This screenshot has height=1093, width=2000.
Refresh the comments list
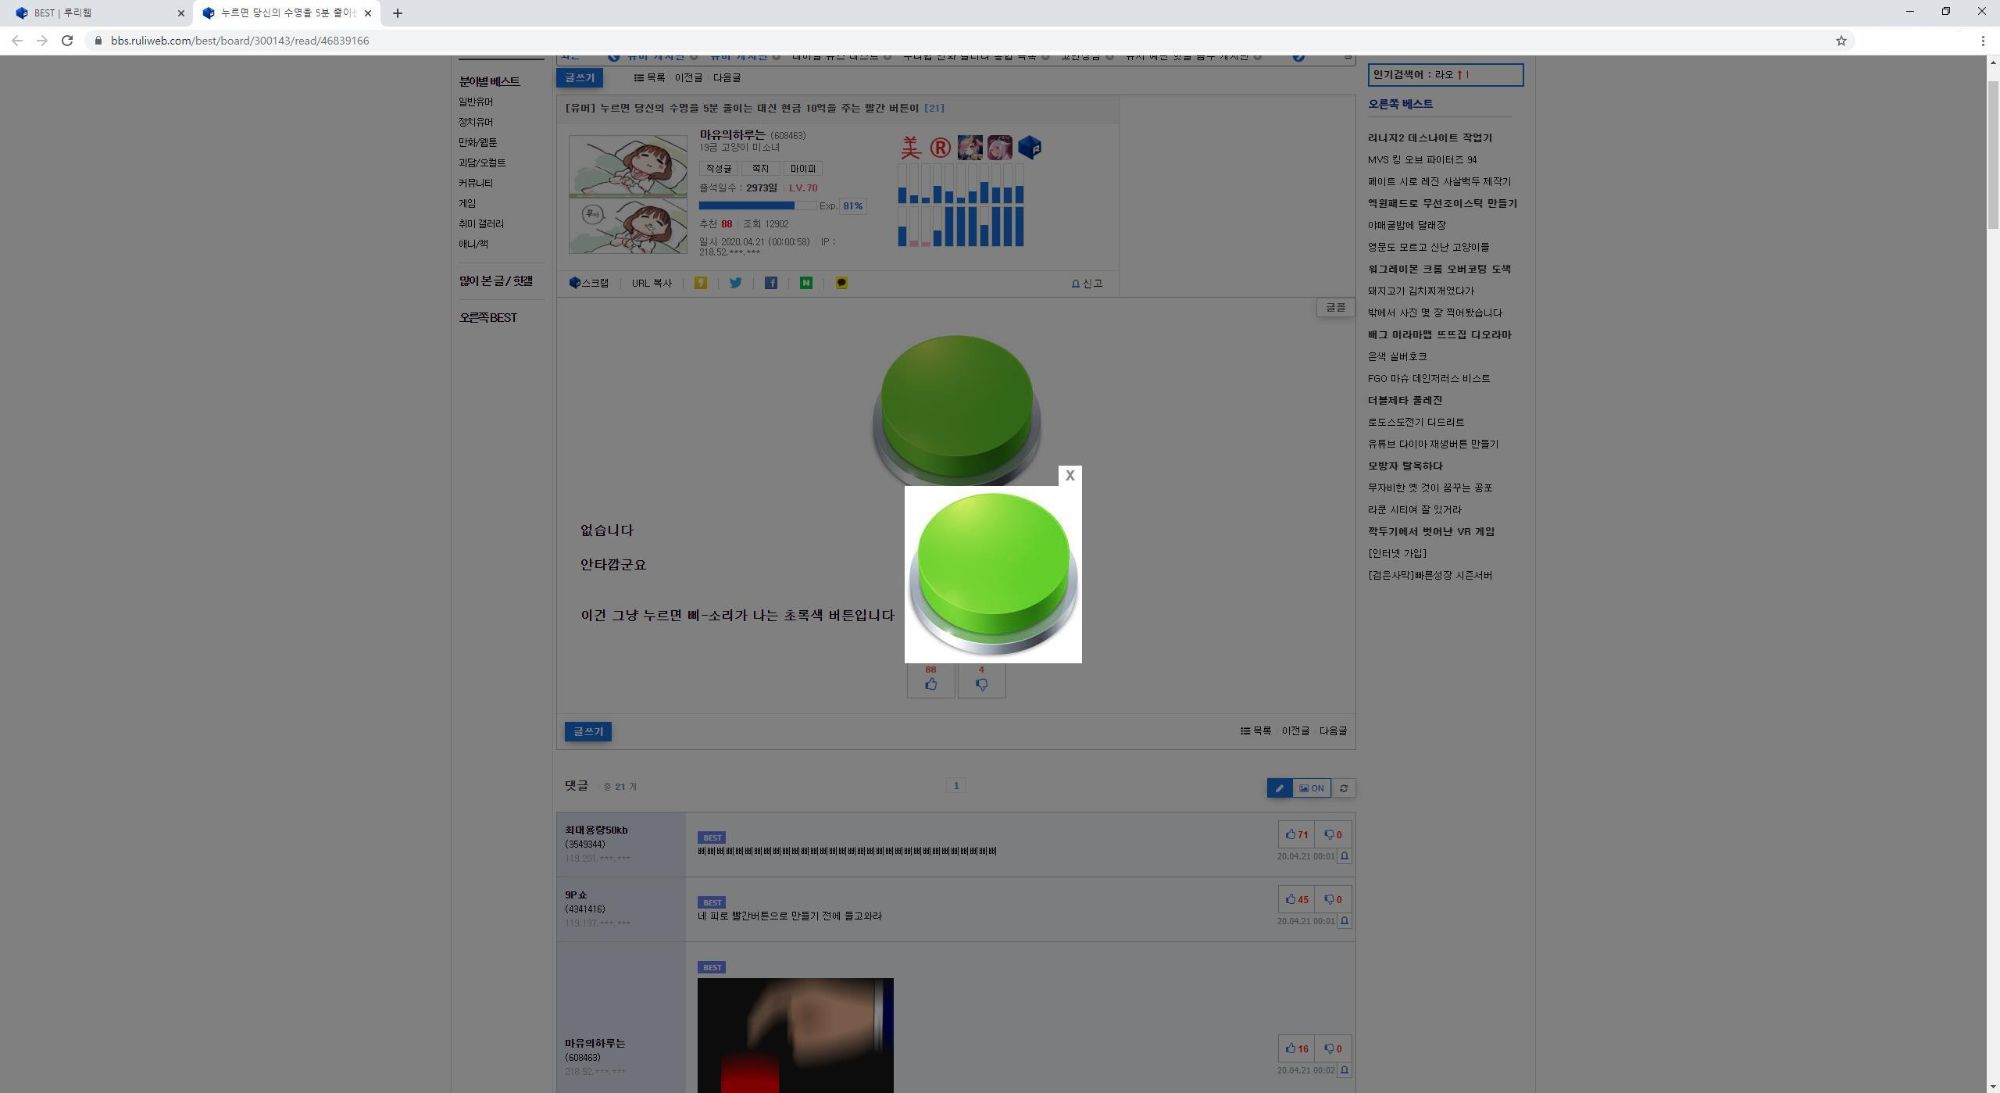(1344, 788)
